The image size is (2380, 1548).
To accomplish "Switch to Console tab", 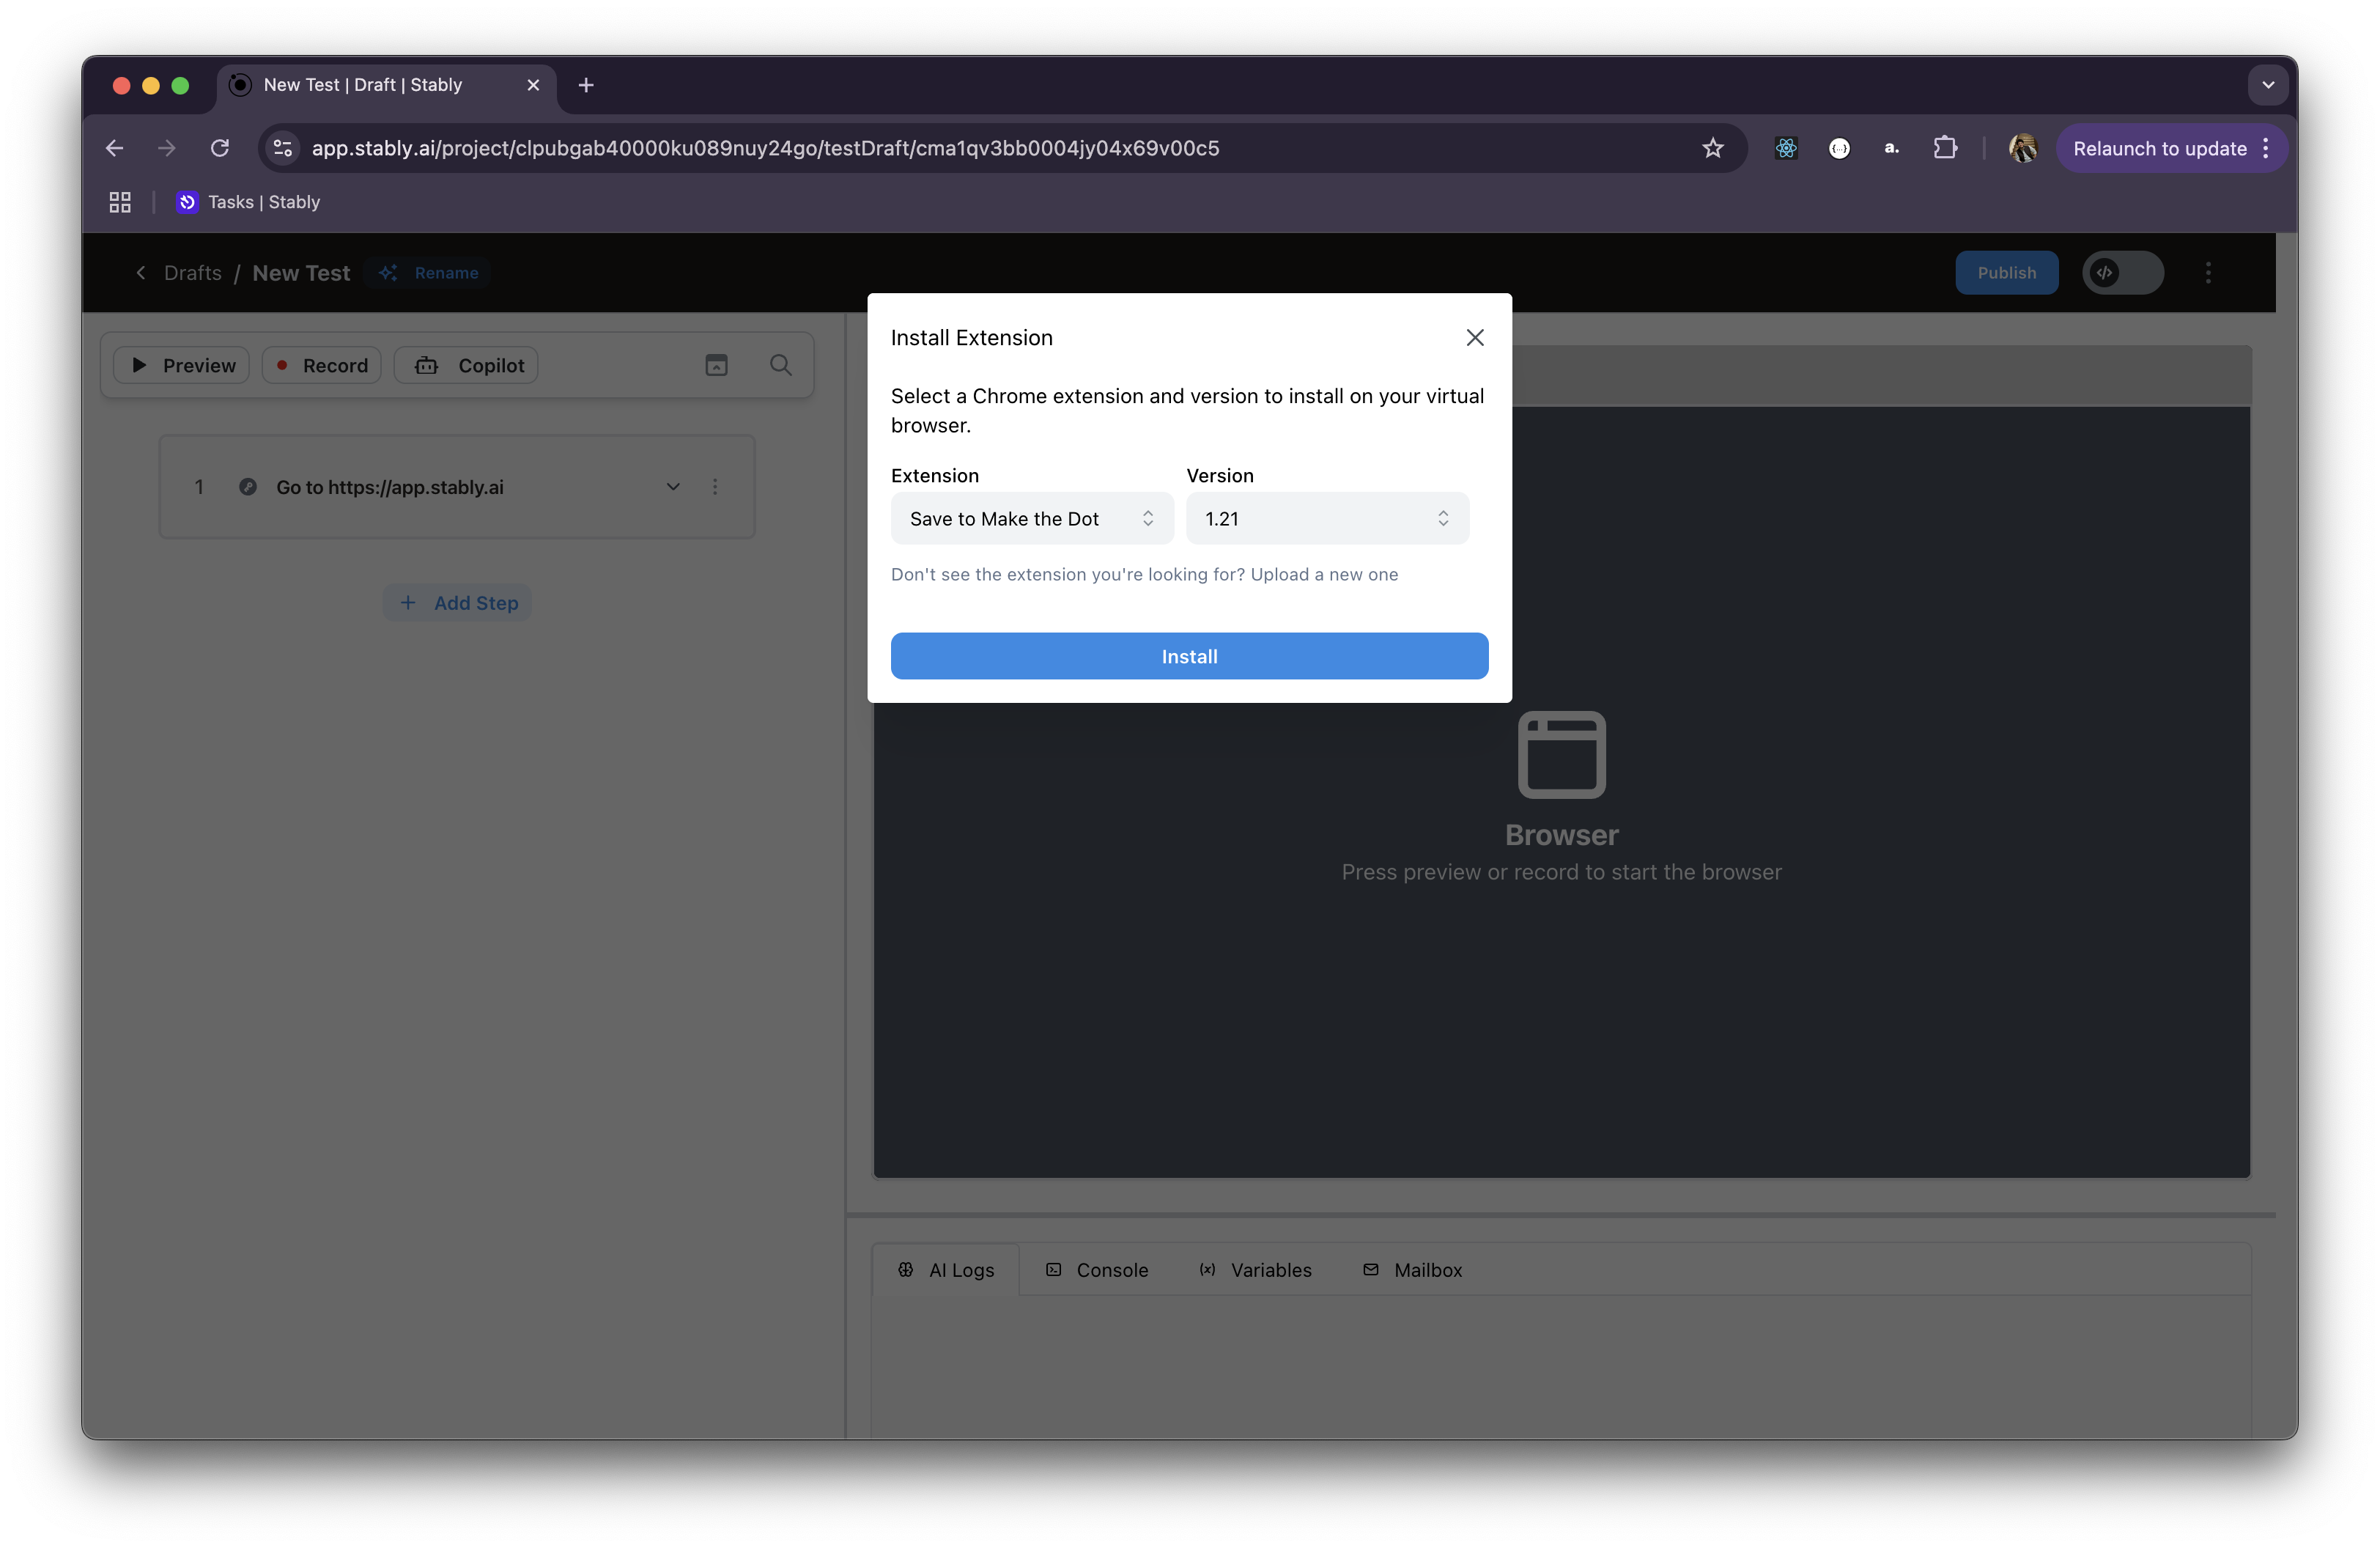I will tap(1097, 1270).
